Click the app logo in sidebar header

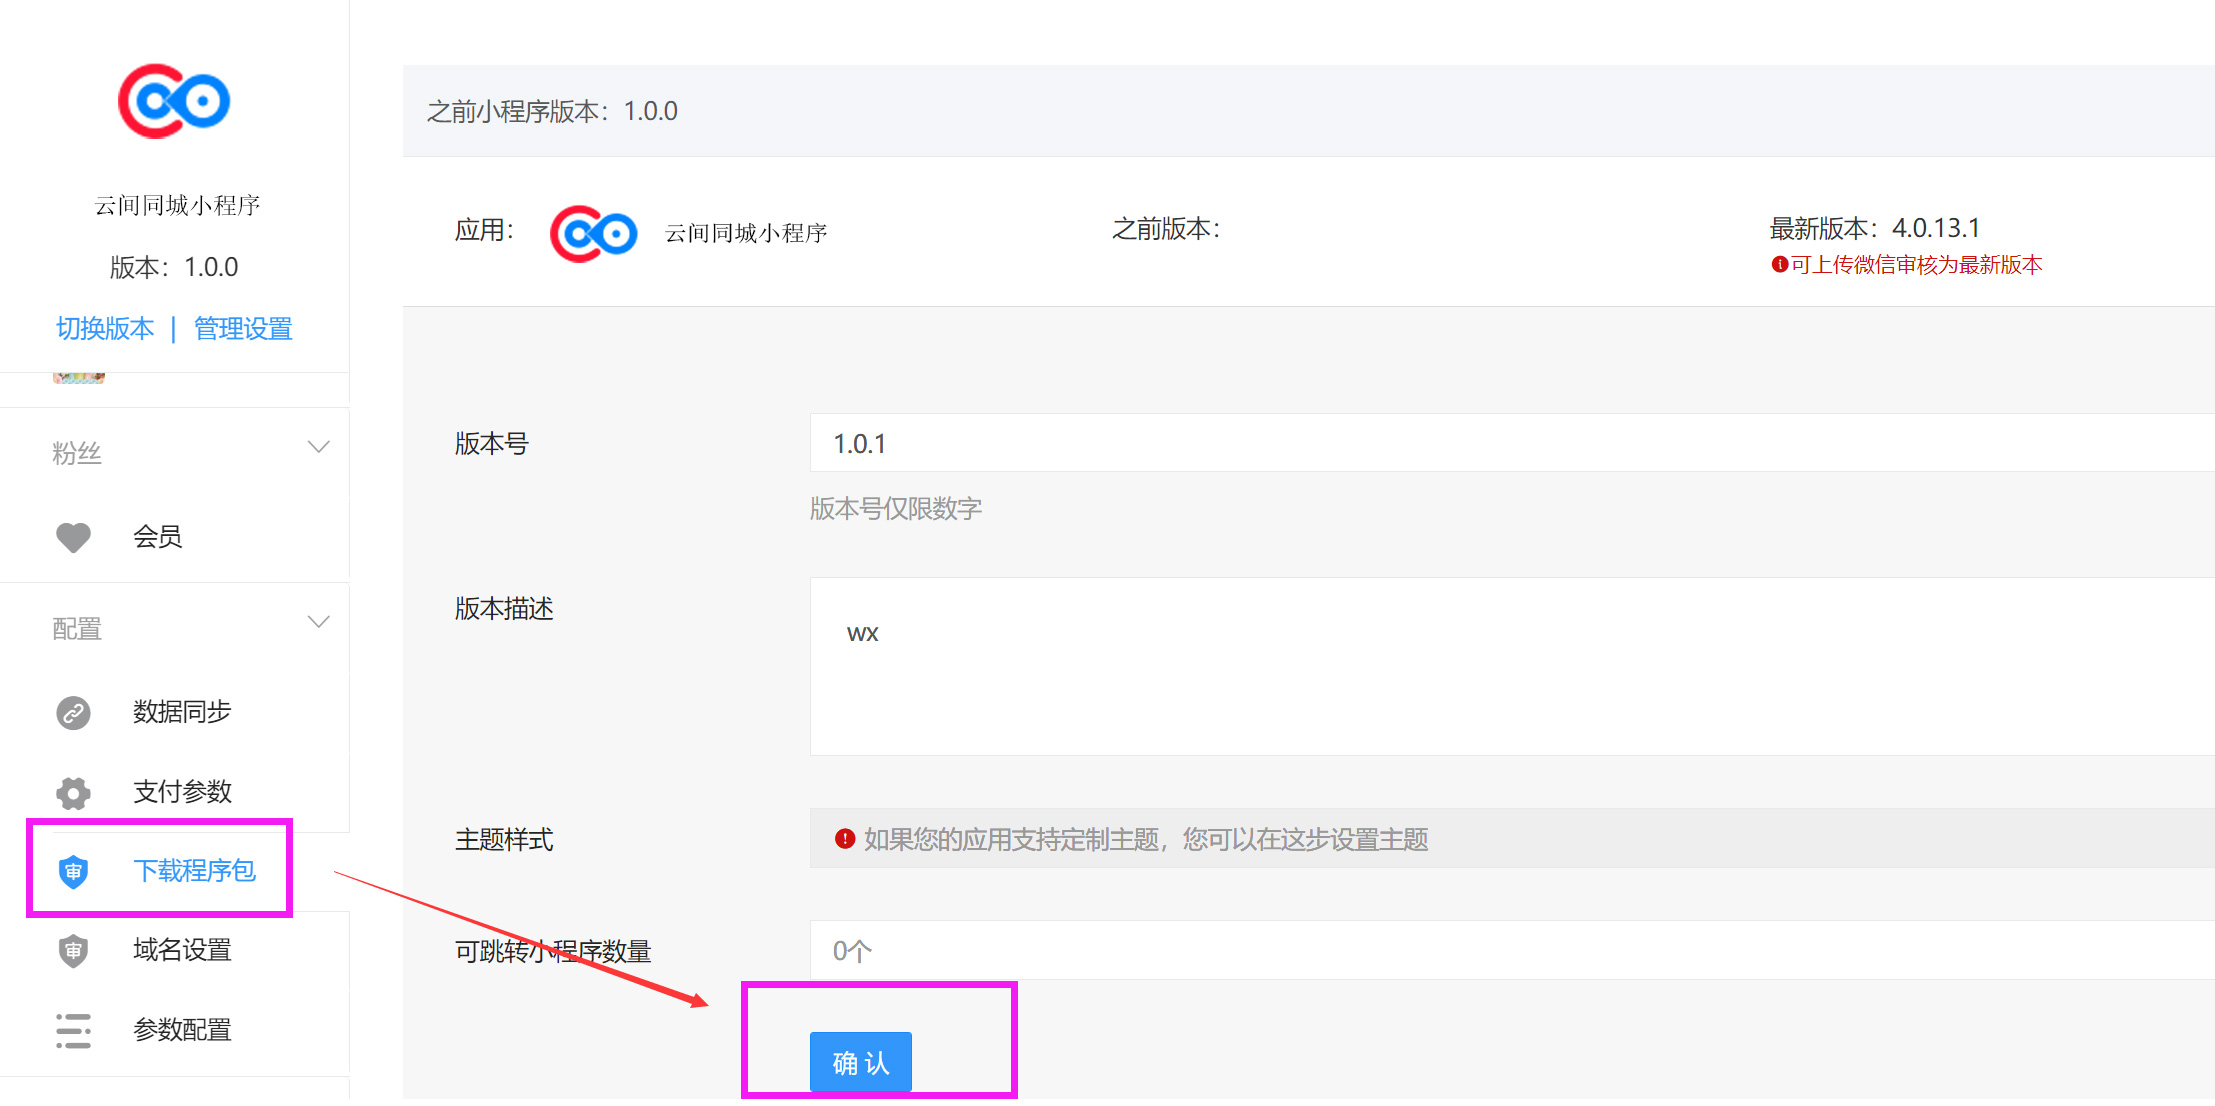174,101
